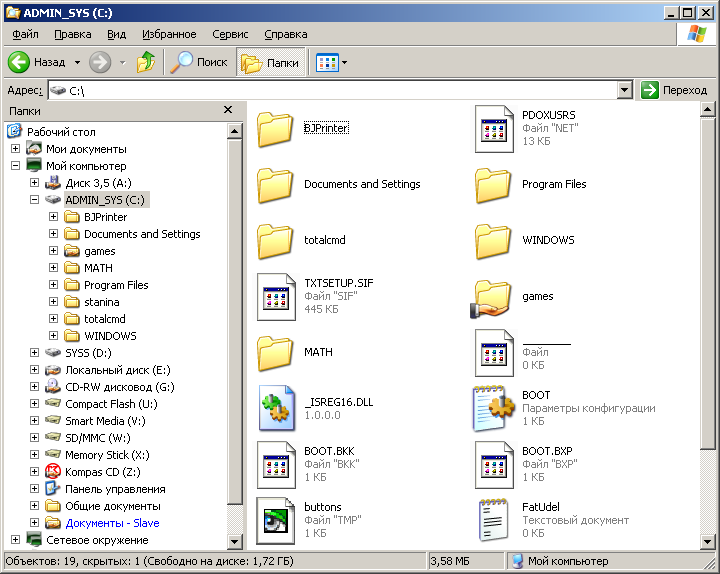
Task: Select MATH folder icon in file list
Action: [x=275, y=354]
